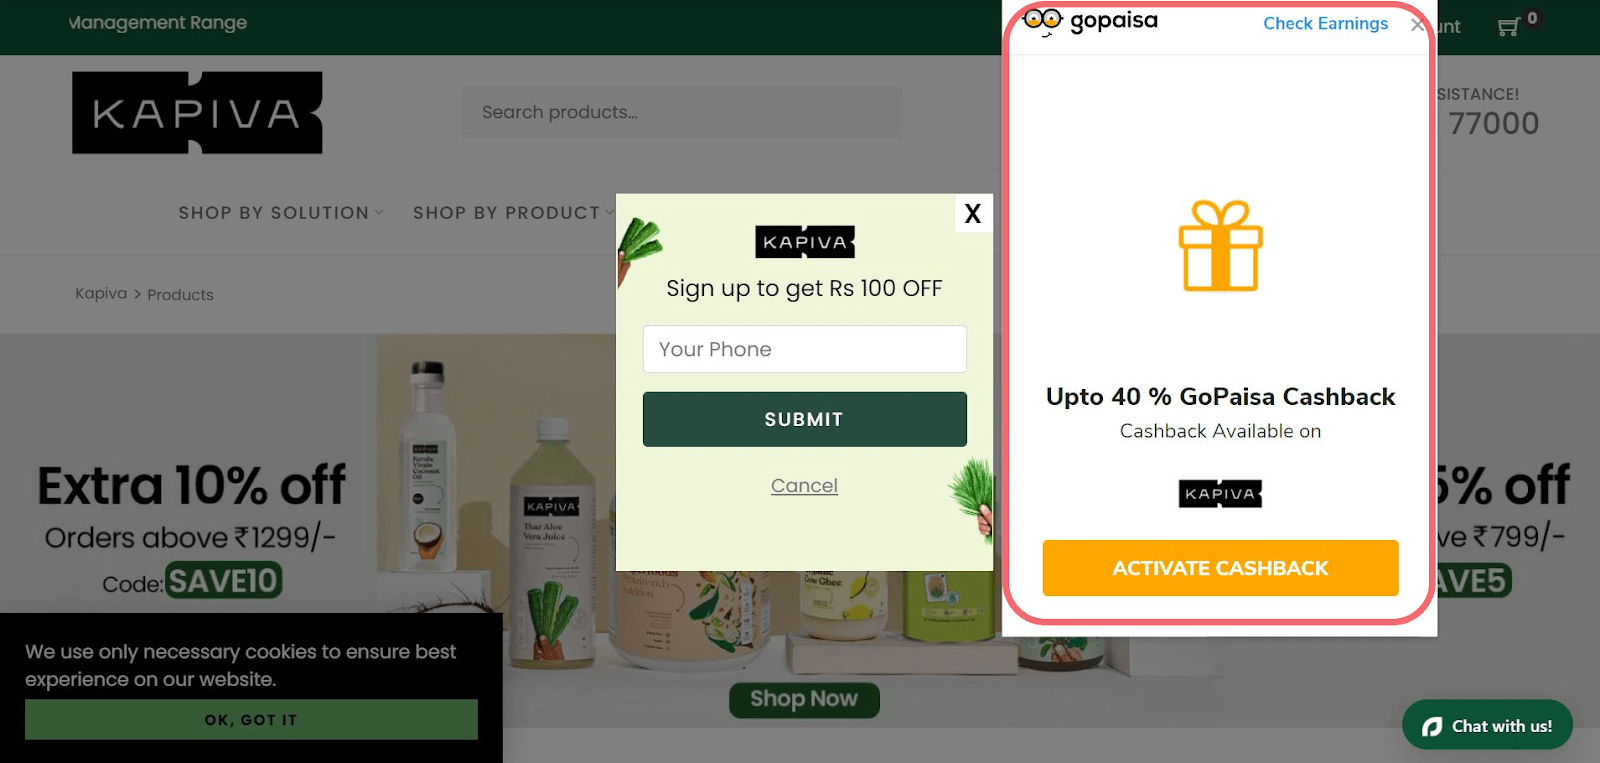Click Cancel link in signup popup
The height and width of the screenshot is (763, 1600).
pos(804,485)
